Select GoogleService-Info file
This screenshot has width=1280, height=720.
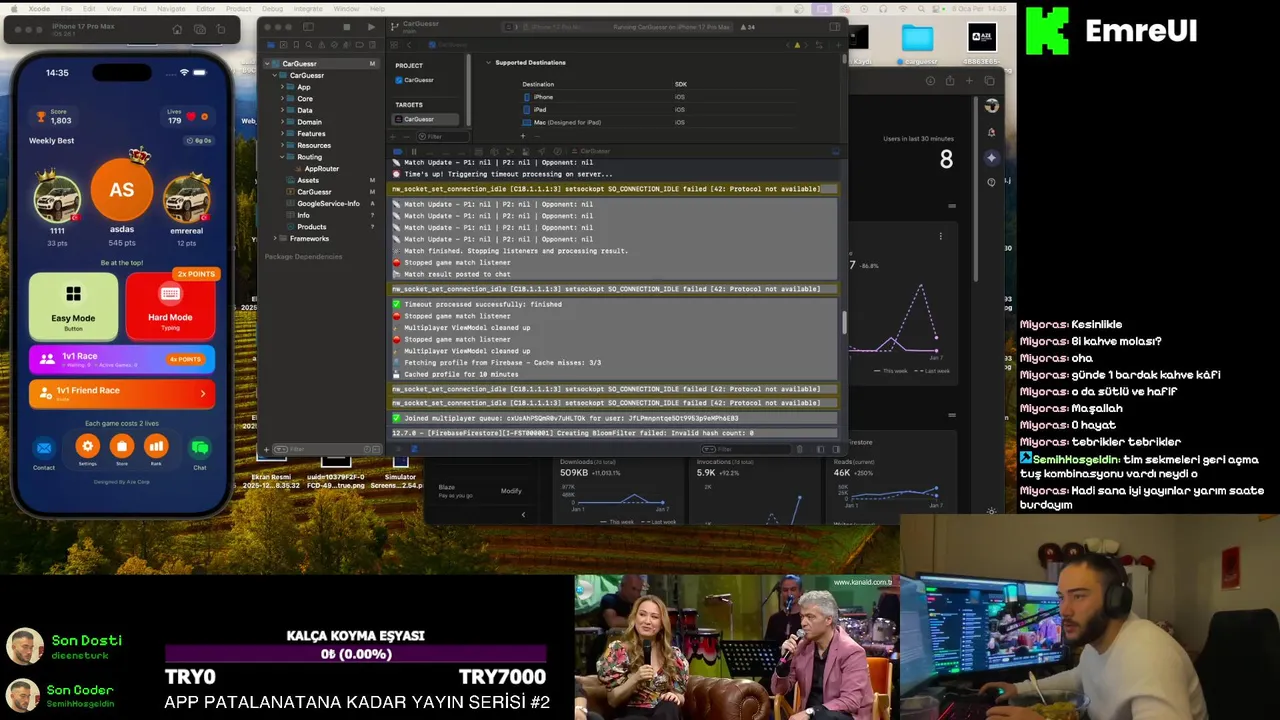click(x=328, y=203)
